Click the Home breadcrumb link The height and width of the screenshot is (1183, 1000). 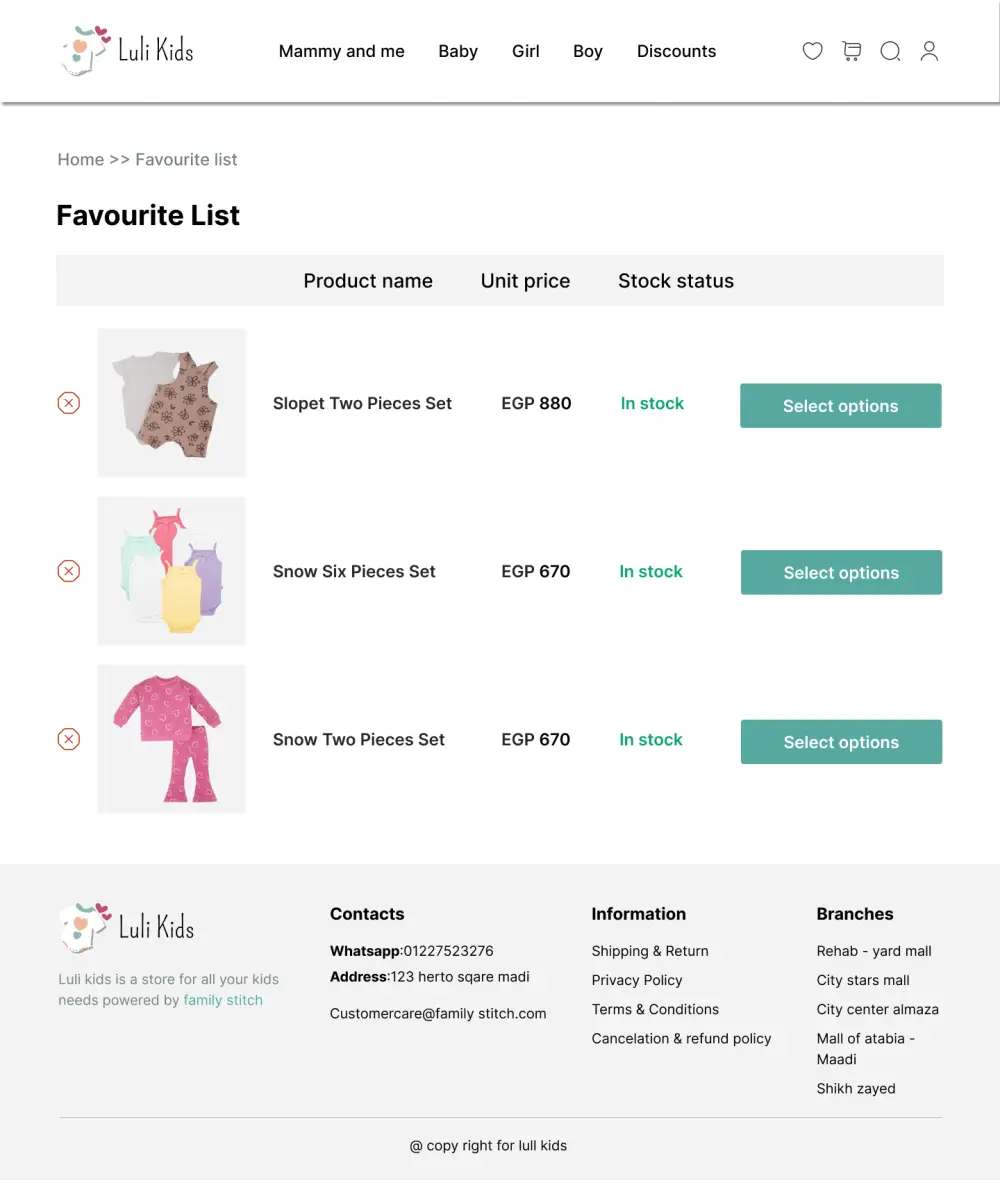click(80, 159)
